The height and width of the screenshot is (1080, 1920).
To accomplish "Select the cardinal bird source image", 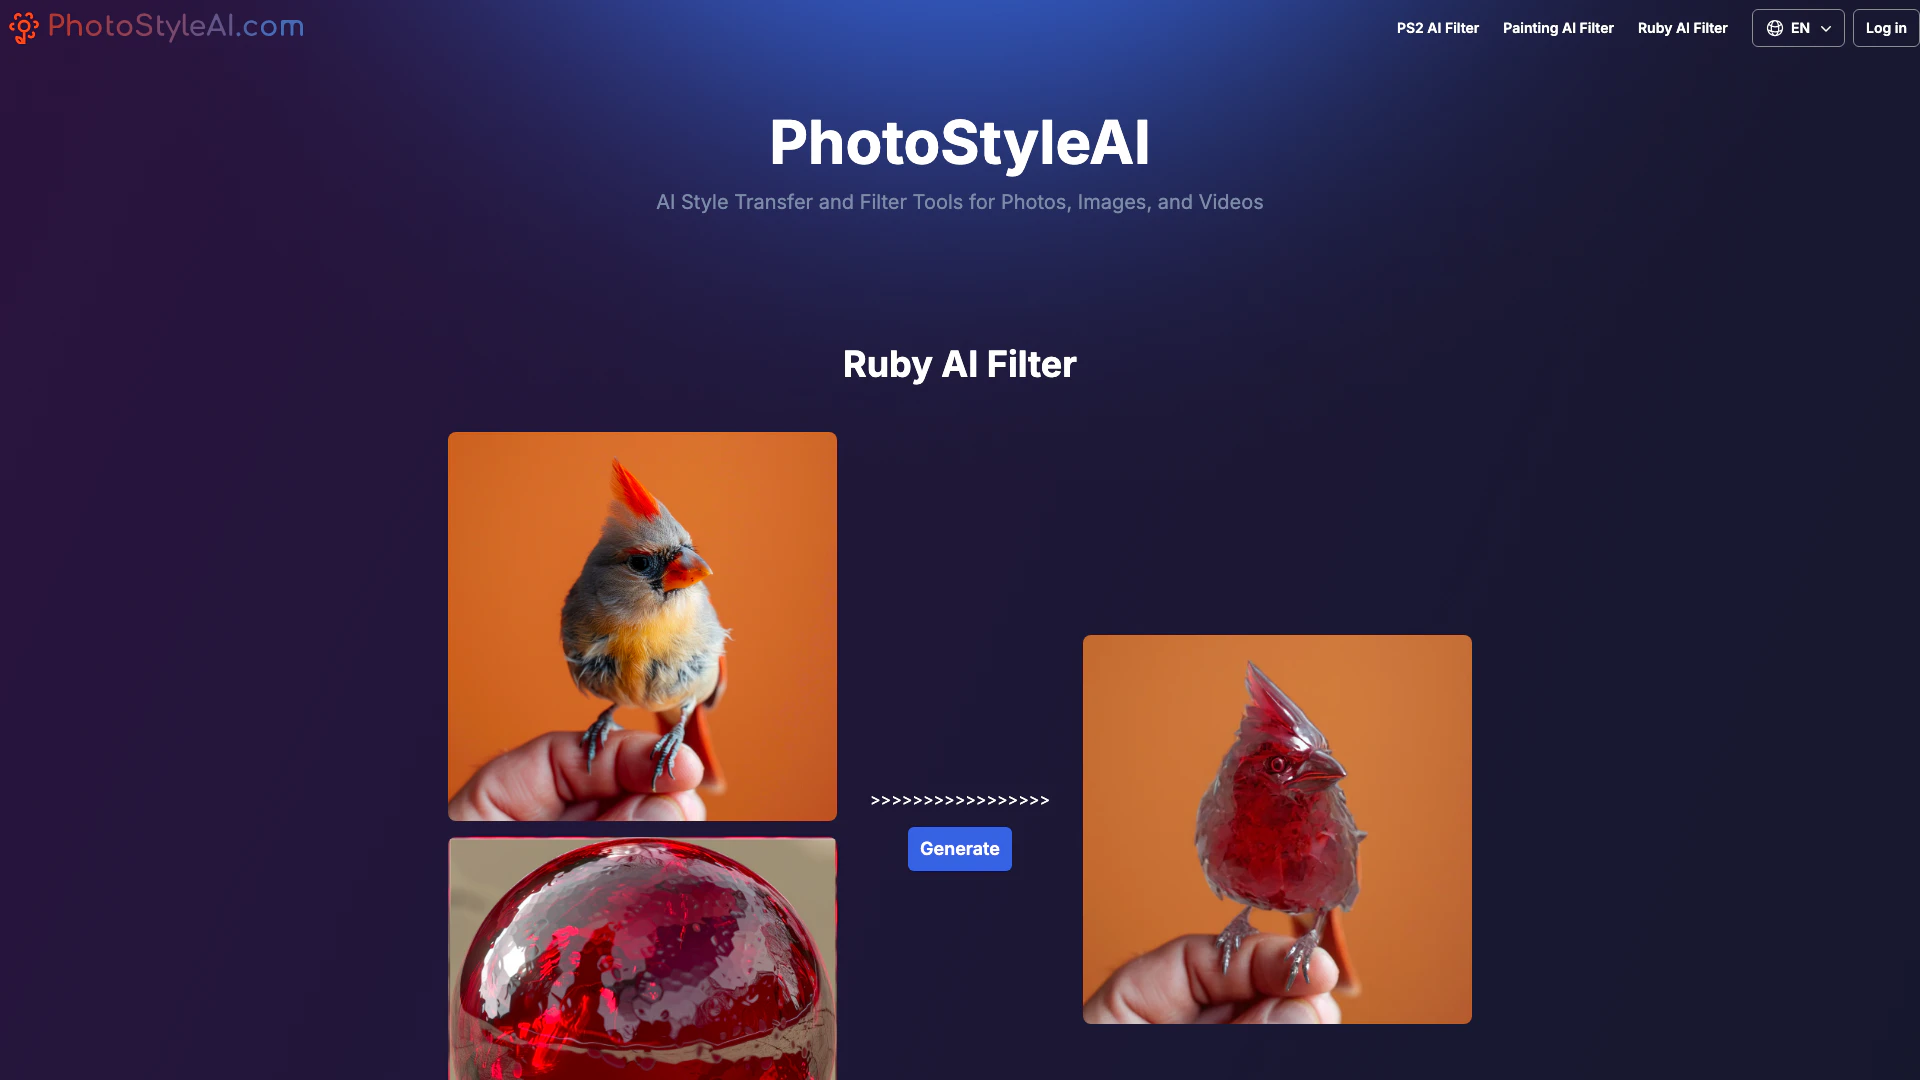I will coord(642,626).
